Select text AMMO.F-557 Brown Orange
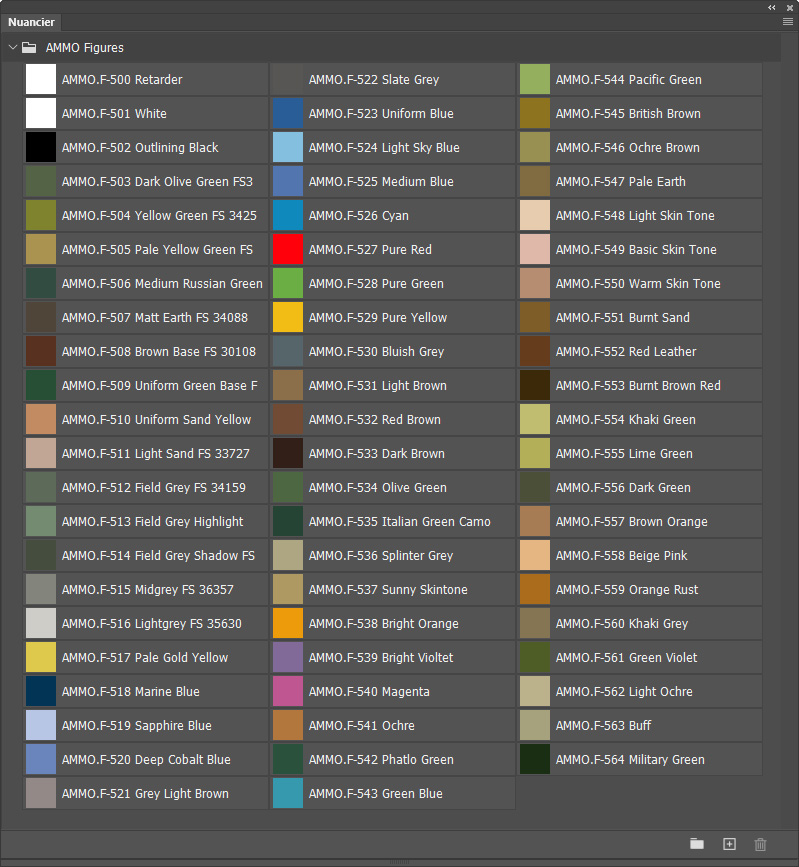Image resolution: width=799 pixels, height=867 pixels. [631, 521]
